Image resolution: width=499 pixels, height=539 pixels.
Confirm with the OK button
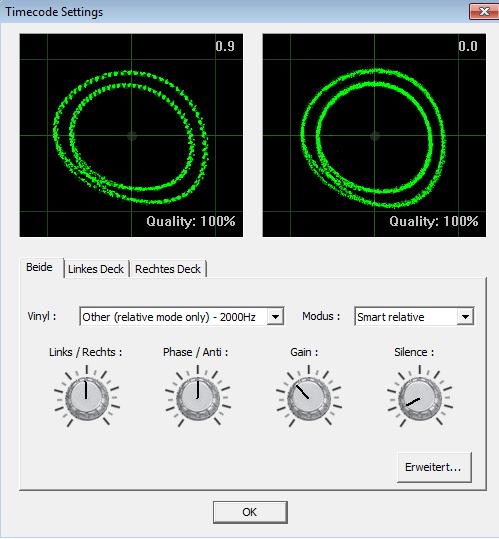[x=250, y=512]
